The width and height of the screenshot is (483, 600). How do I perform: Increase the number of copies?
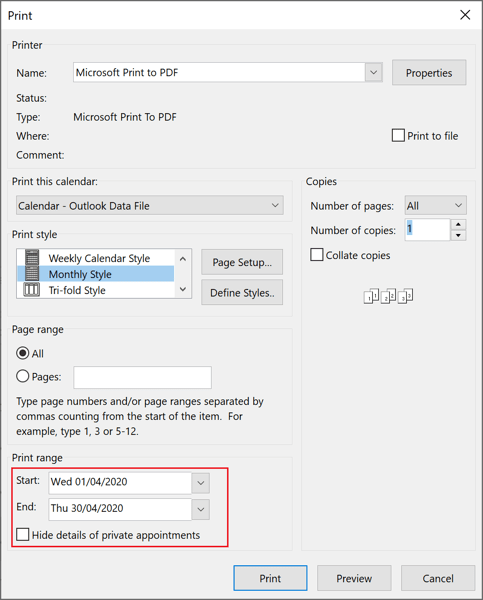click(x=459, y=224)
